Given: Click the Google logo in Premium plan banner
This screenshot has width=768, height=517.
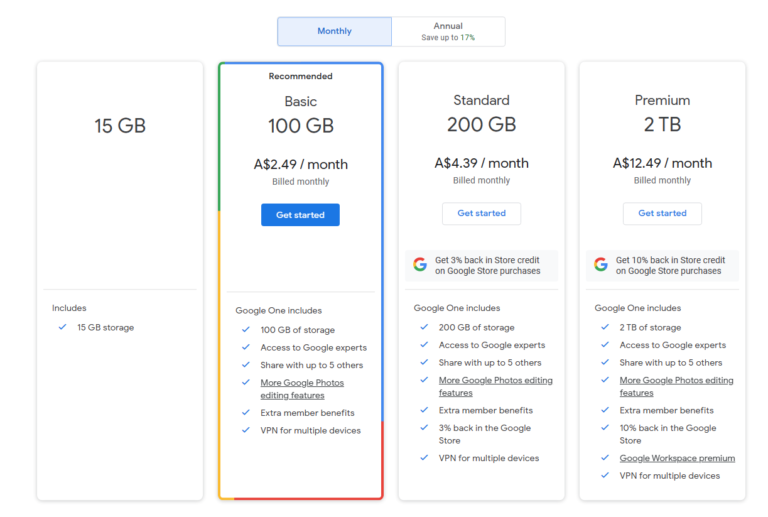Looking at the screenshot, I should click(x=601, y=265).
